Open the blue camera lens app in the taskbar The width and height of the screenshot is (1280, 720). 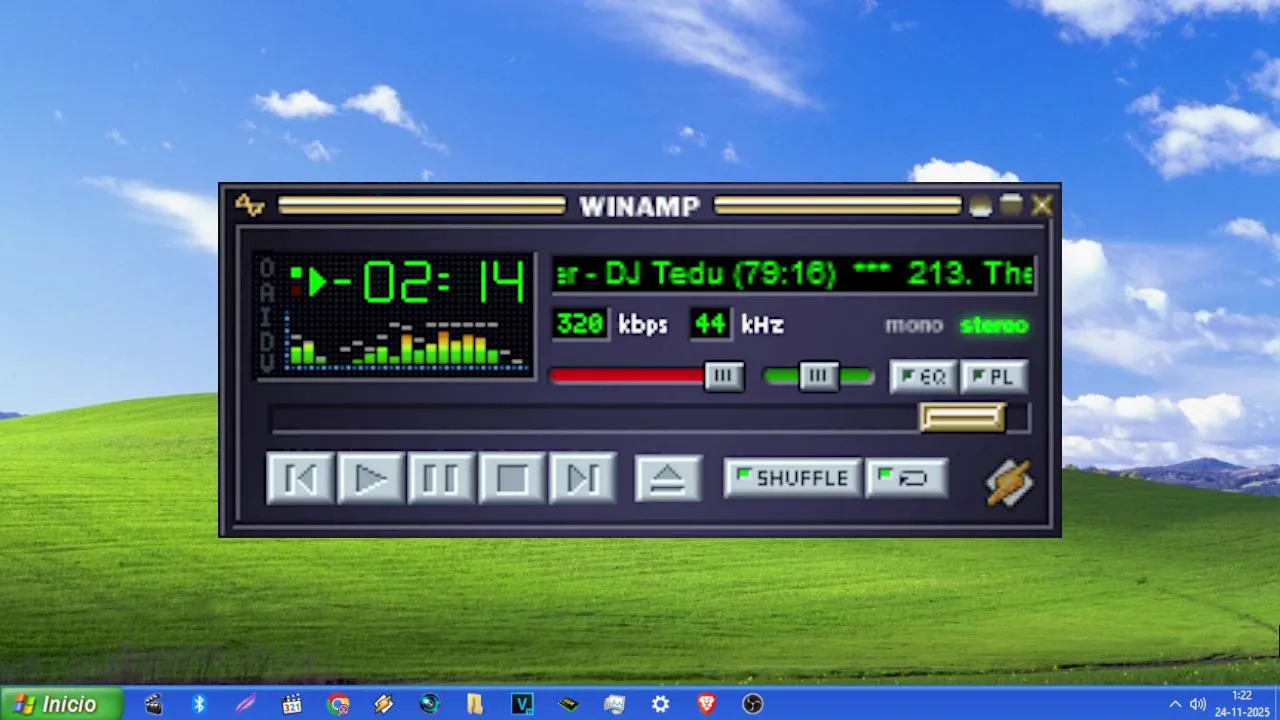coord(430,704)
